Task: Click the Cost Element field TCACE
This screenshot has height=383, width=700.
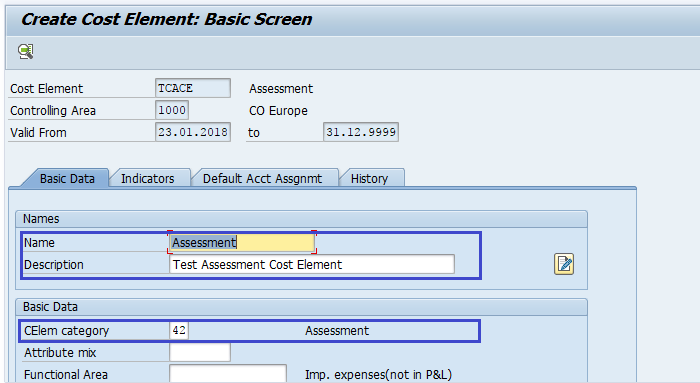Action: coord(193,88)
